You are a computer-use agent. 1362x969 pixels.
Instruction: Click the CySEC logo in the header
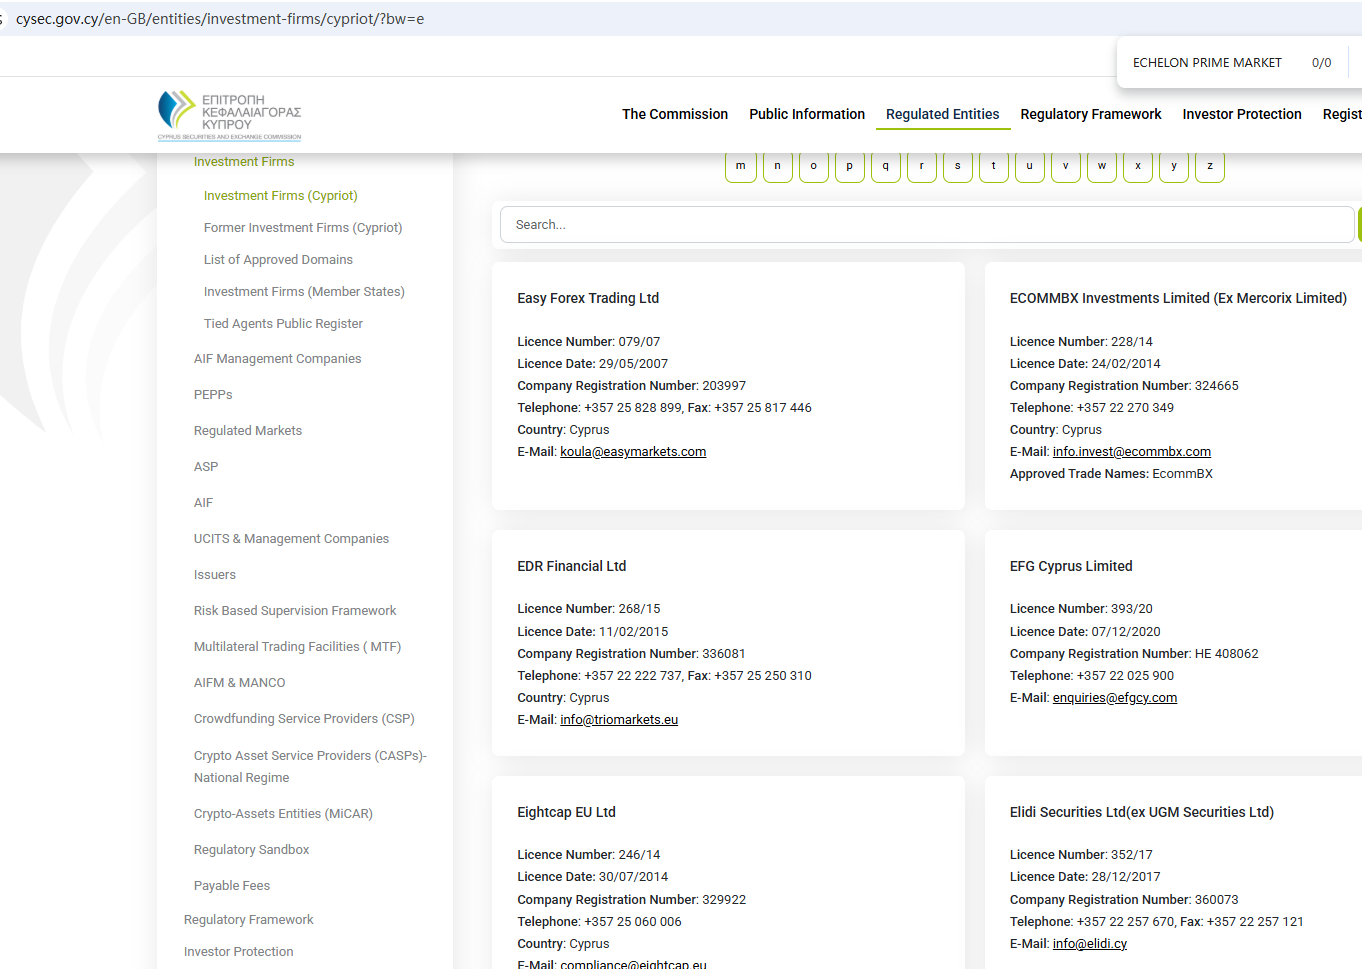pyautogui.click(x=229, y=115)
